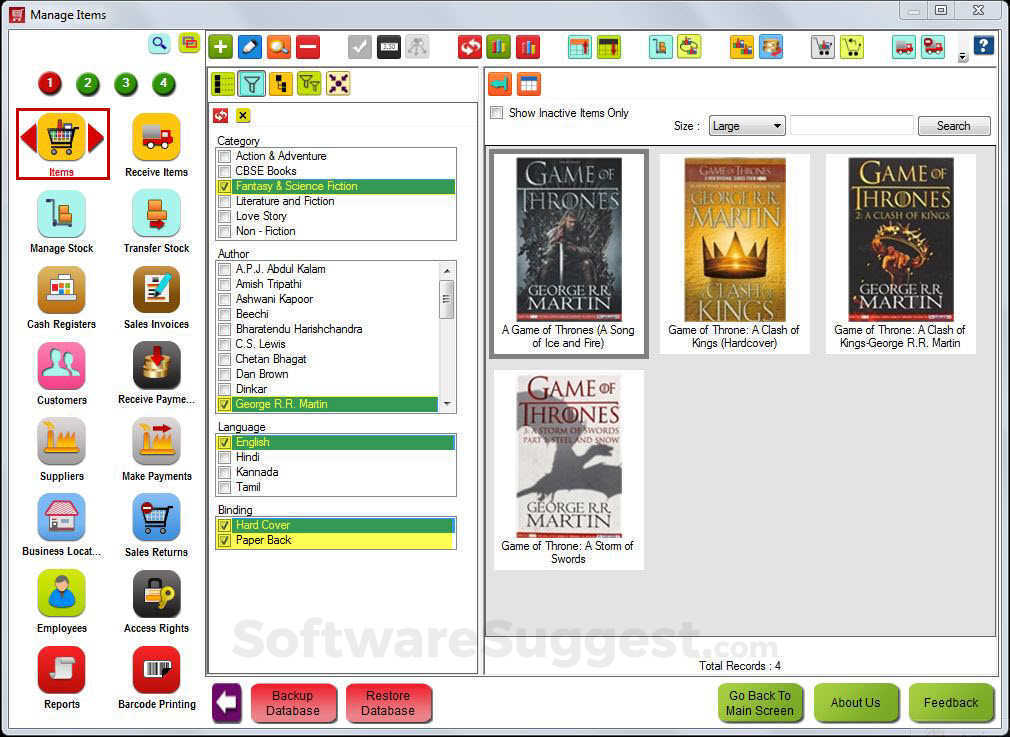The width and height of the screenshot is (1010, 737).
Task: Click the Author list scroll up arrow
Action: click(x=447, y=269)
